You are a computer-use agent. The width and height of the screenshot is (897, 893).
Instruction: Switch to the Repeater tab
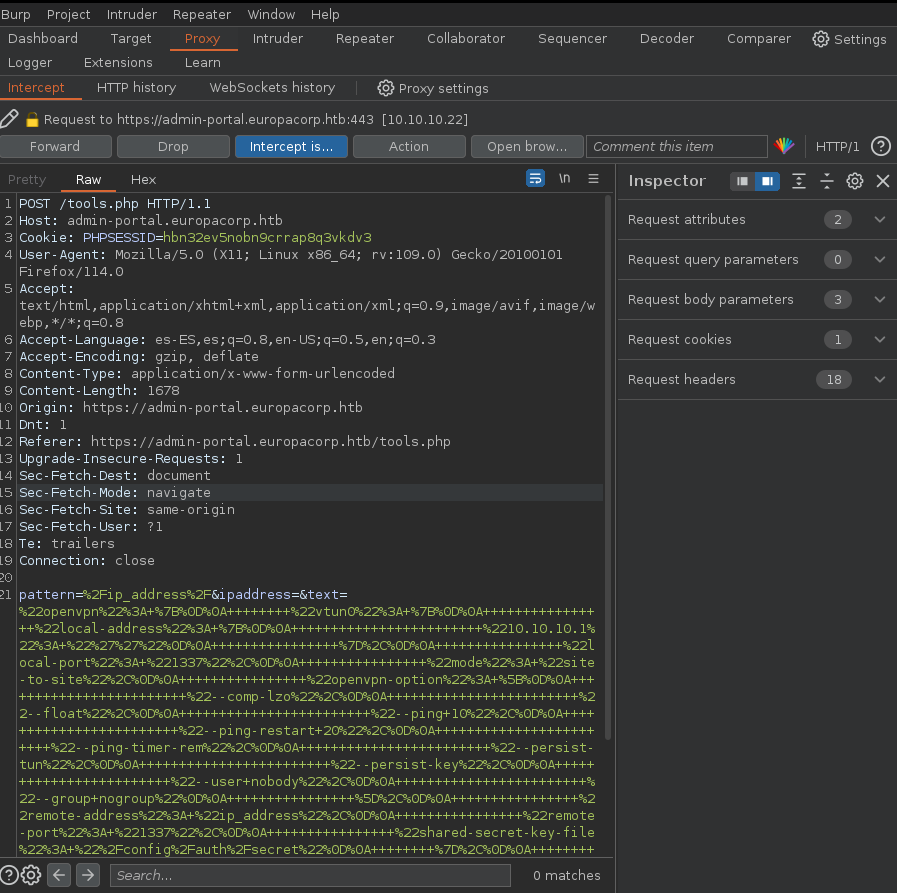[x=364, y=38]
